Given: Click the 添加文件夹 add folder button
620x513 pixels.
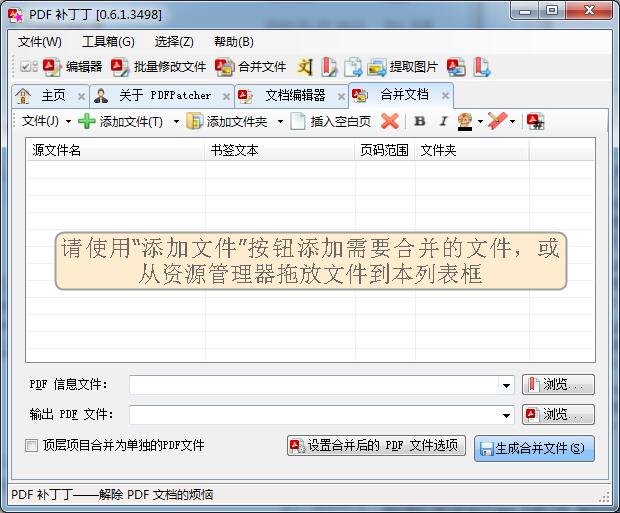Looking at the screenshot, I should (227, 121).
